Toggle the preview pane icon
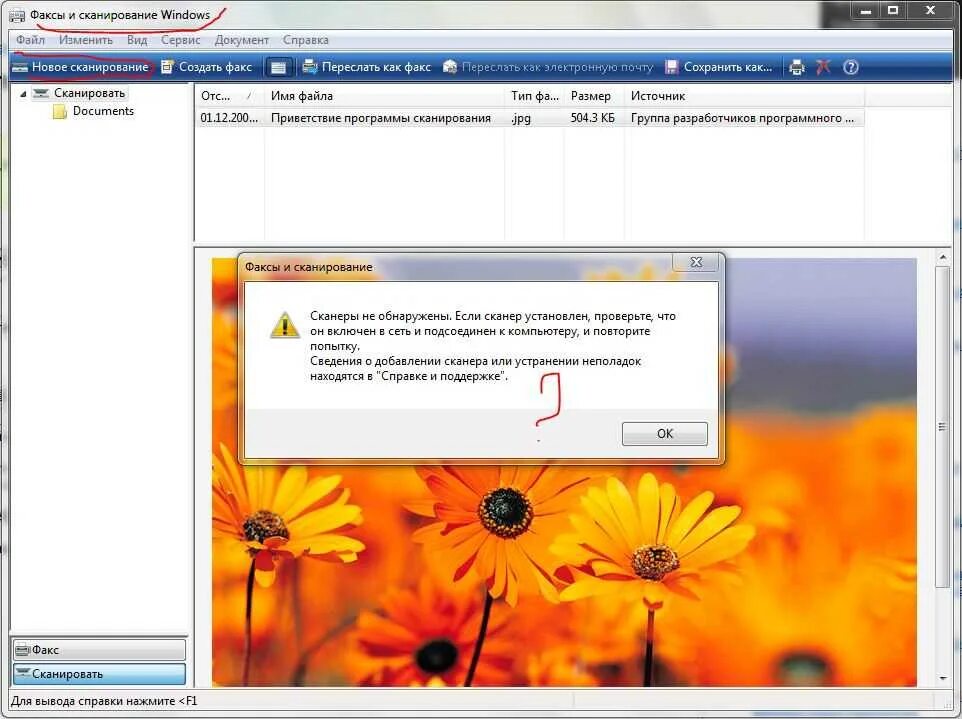This screenshot has height=719, width=962. click(x=278, y=67)
